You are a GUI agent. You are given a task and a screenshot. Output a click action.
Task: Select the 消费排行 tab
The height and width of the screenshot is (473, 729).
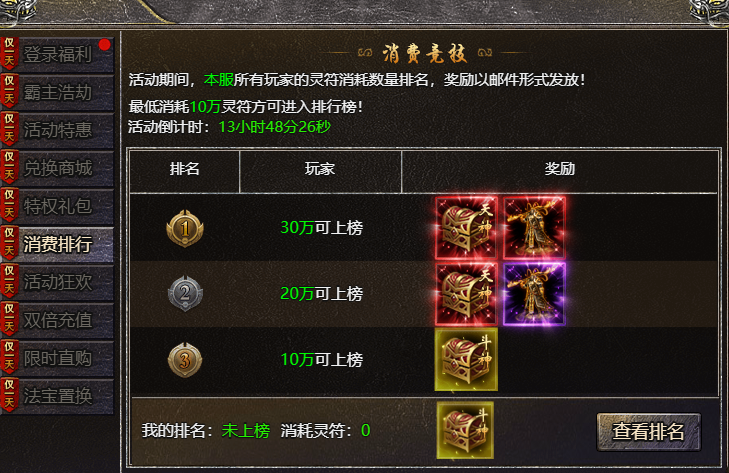click(x=57, y=244)
